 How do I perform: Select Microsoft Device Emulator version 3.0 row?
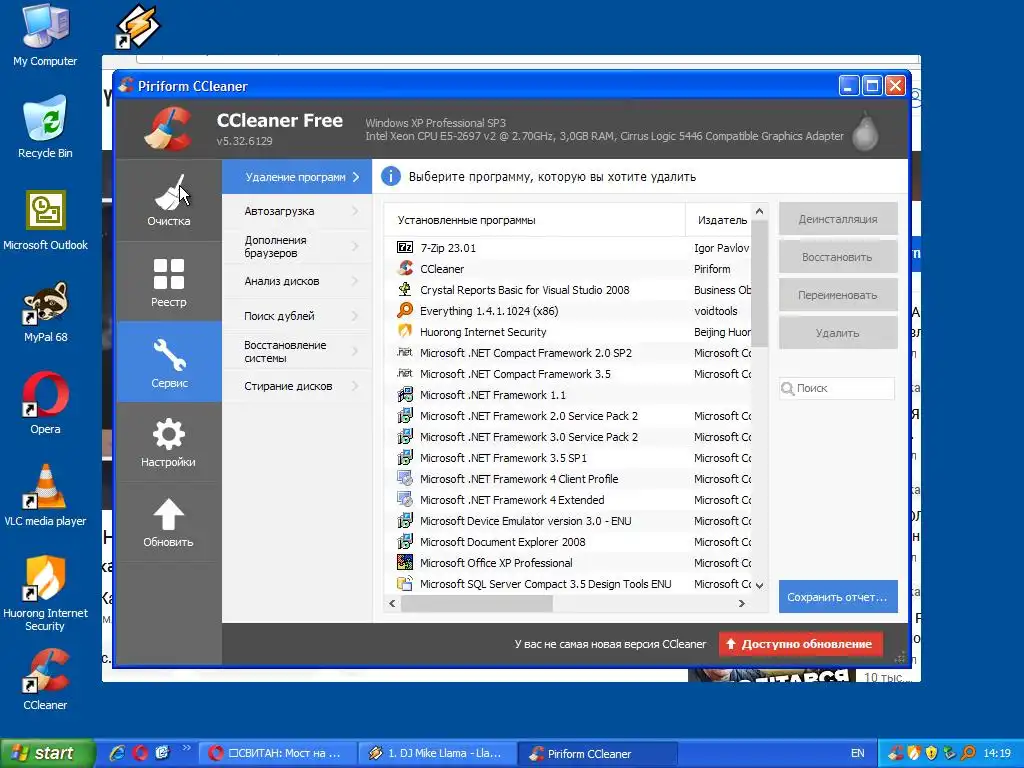pyautogui.click(x=568, y=520)
